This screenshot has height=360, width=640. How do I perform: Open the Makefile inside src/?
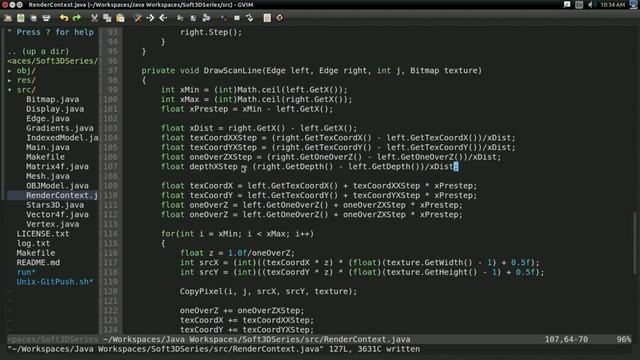click(x=45, y=157)
